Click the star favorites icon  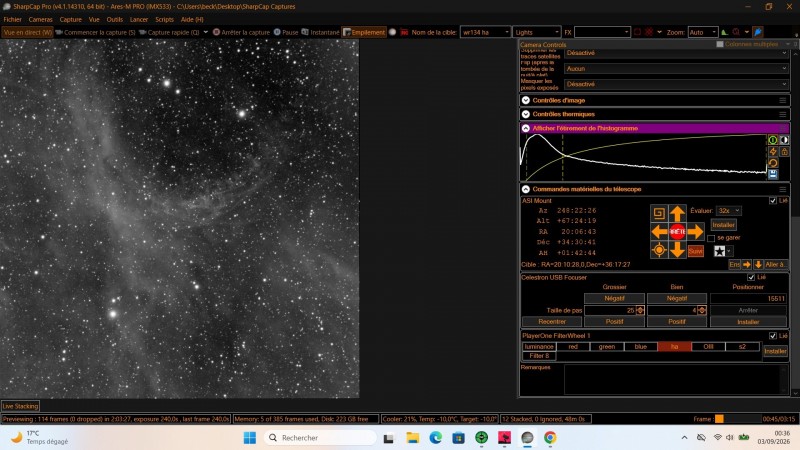click(719, 251)
